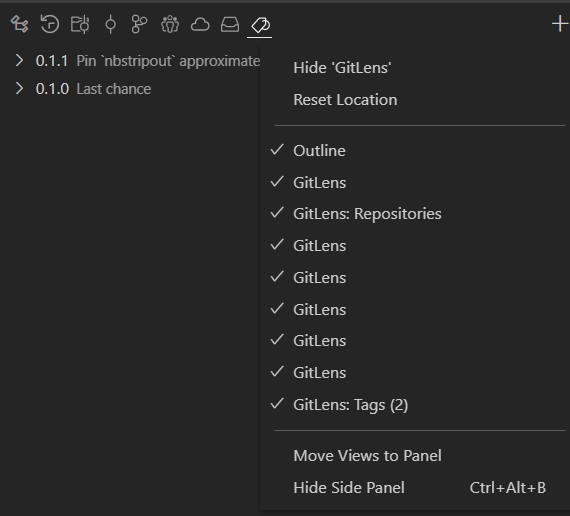This screenshot has width=570, height=516.
Task: Choose Hide 'GitLens' from context menu
Action: (x=415, y=68)
